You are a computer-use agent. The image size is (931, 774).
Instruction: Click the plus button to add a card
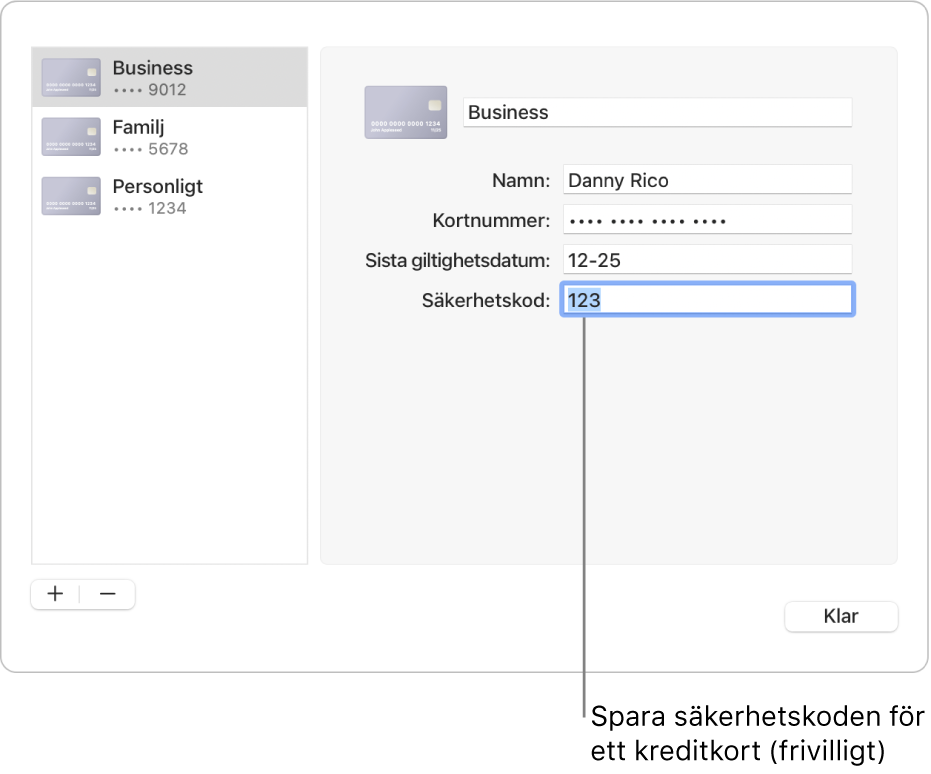56,594
